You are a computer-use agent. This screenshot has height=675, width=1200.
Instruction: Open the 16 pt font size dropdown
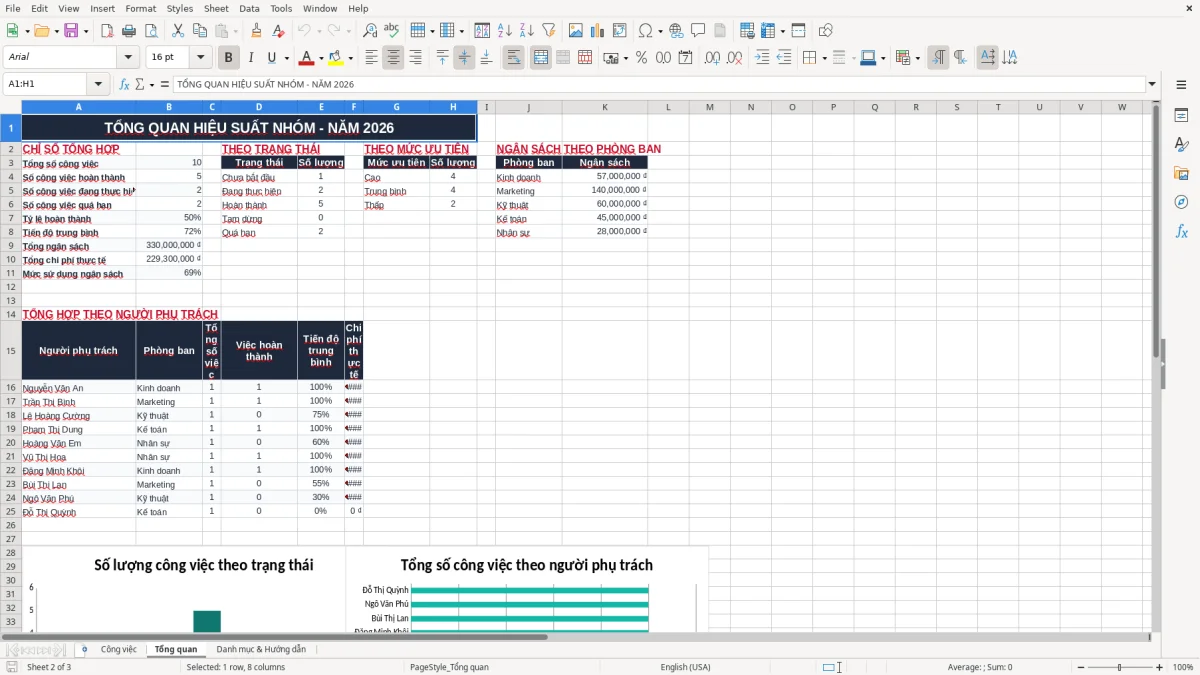click(x=201, y=58)
